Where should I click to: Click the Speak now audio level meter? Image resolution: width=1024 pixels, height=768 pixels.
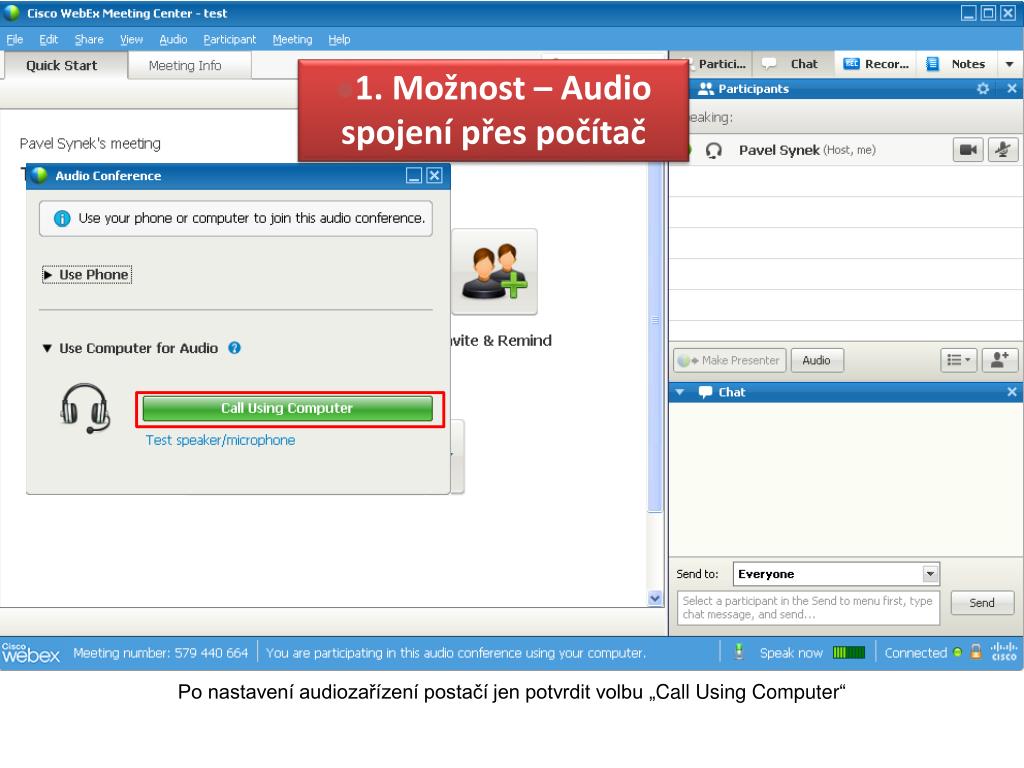(x=849, y=652)
